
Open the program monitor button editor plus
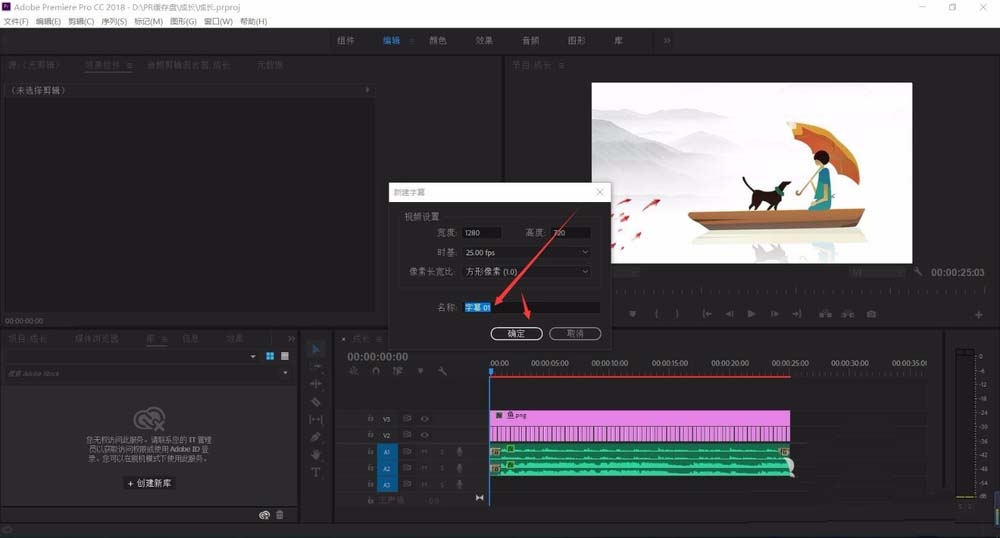[x=978, y=314]
